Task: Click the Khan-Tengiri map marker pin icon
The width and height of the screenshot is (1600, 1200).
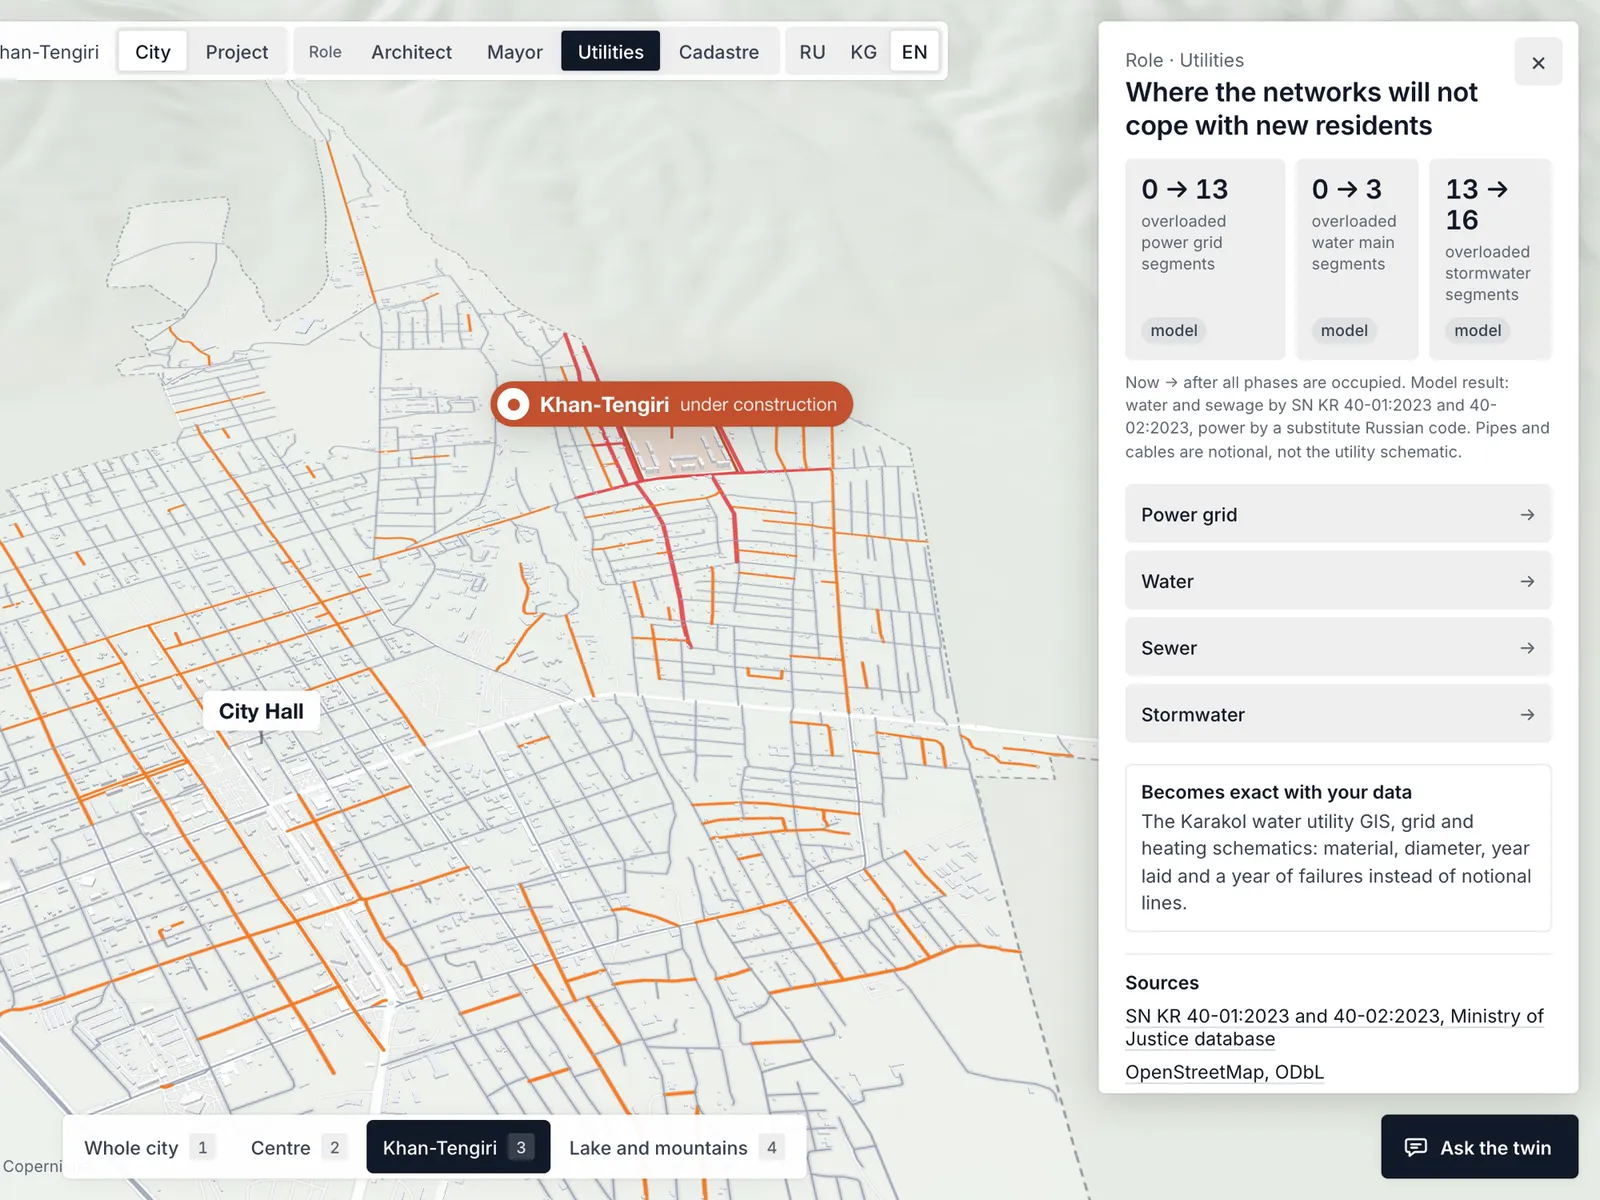Action: [x=513, y=404]
